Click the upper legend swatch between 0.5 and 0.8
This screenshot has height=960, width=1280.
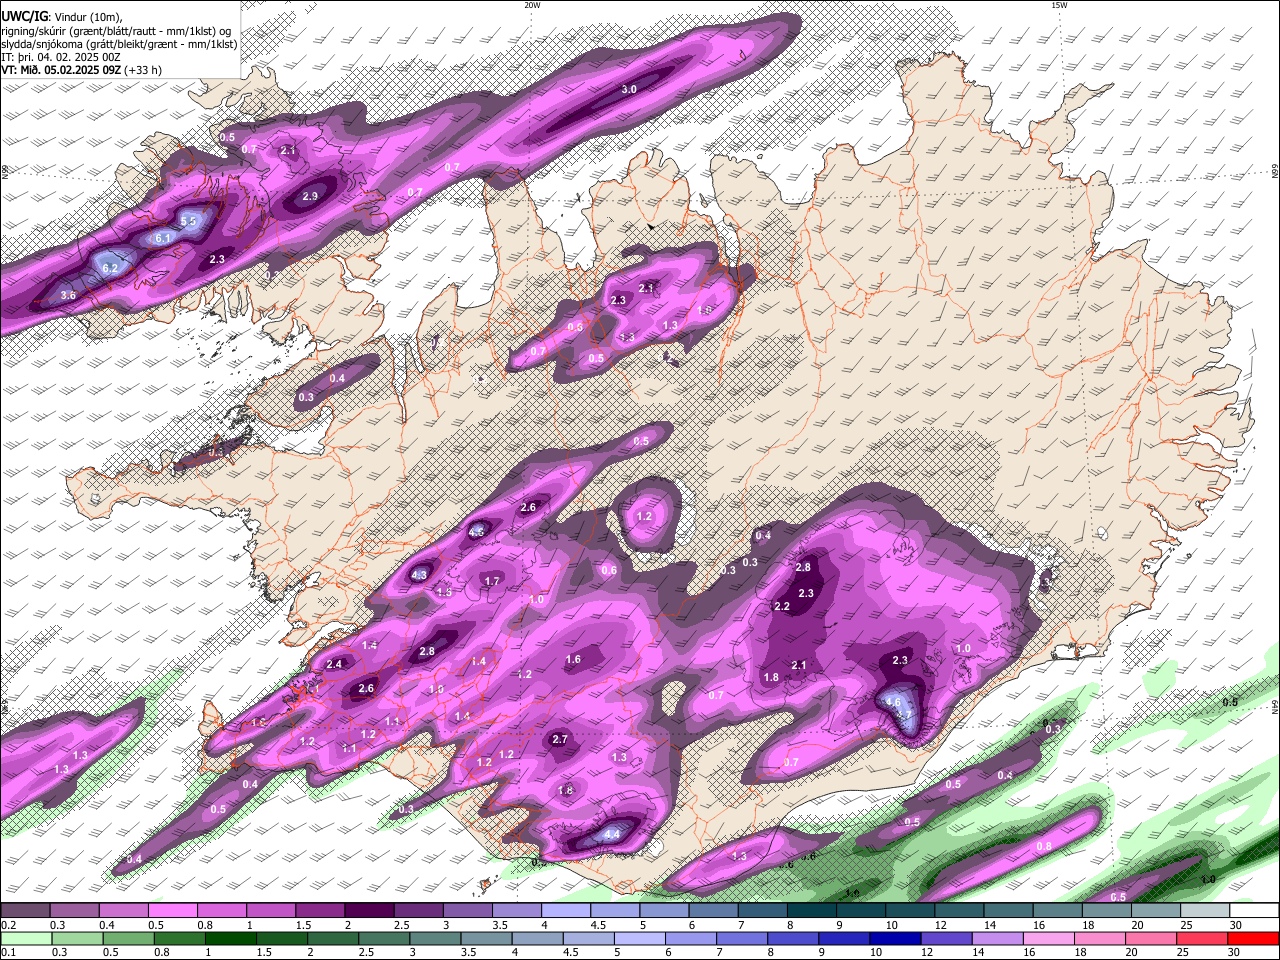click(x=172, y=910)
